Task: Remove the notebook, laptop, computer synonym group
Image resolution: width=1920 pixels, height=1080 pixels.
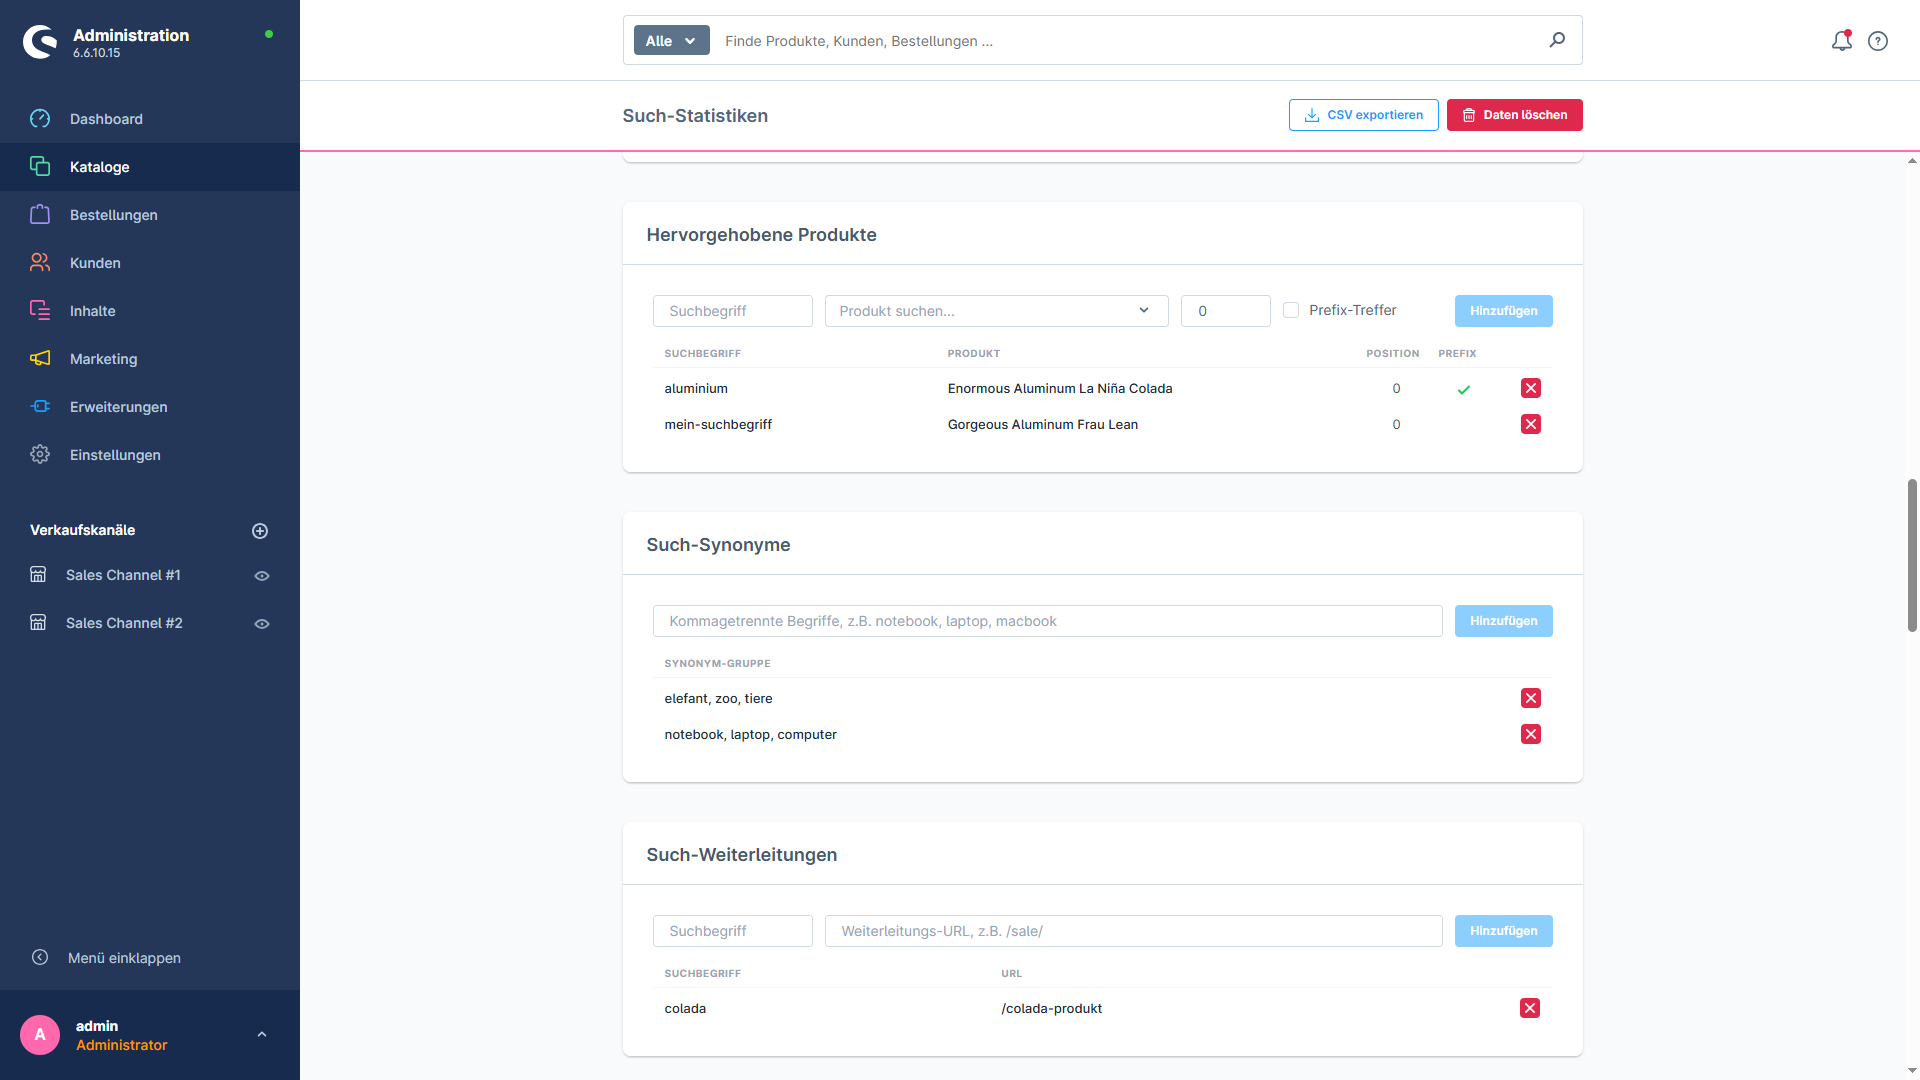Action: click(x=1531, y=734)
